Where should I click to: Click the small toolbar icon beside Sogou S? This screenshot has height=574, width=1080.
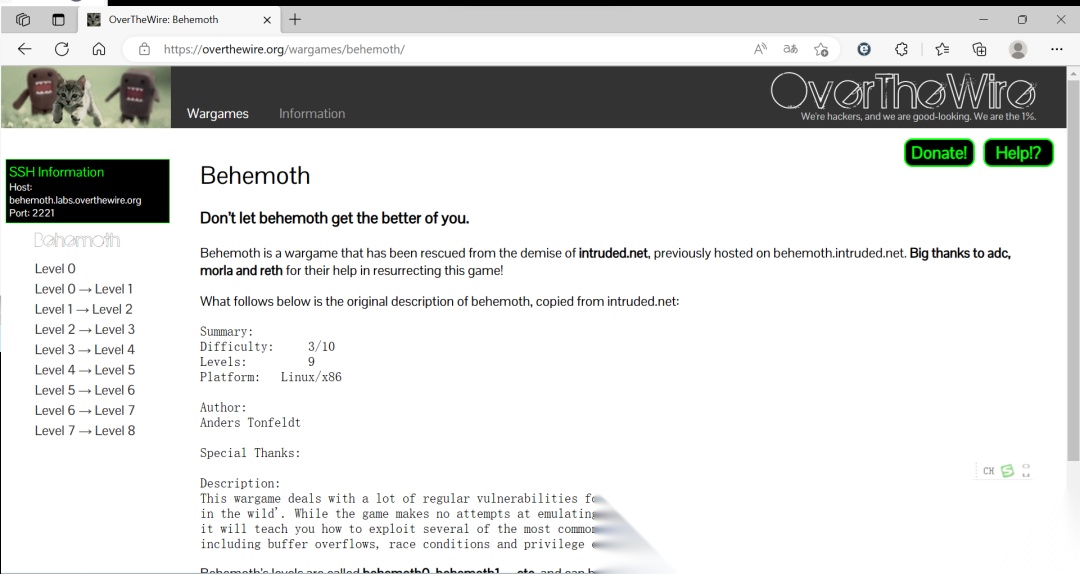1026,471
